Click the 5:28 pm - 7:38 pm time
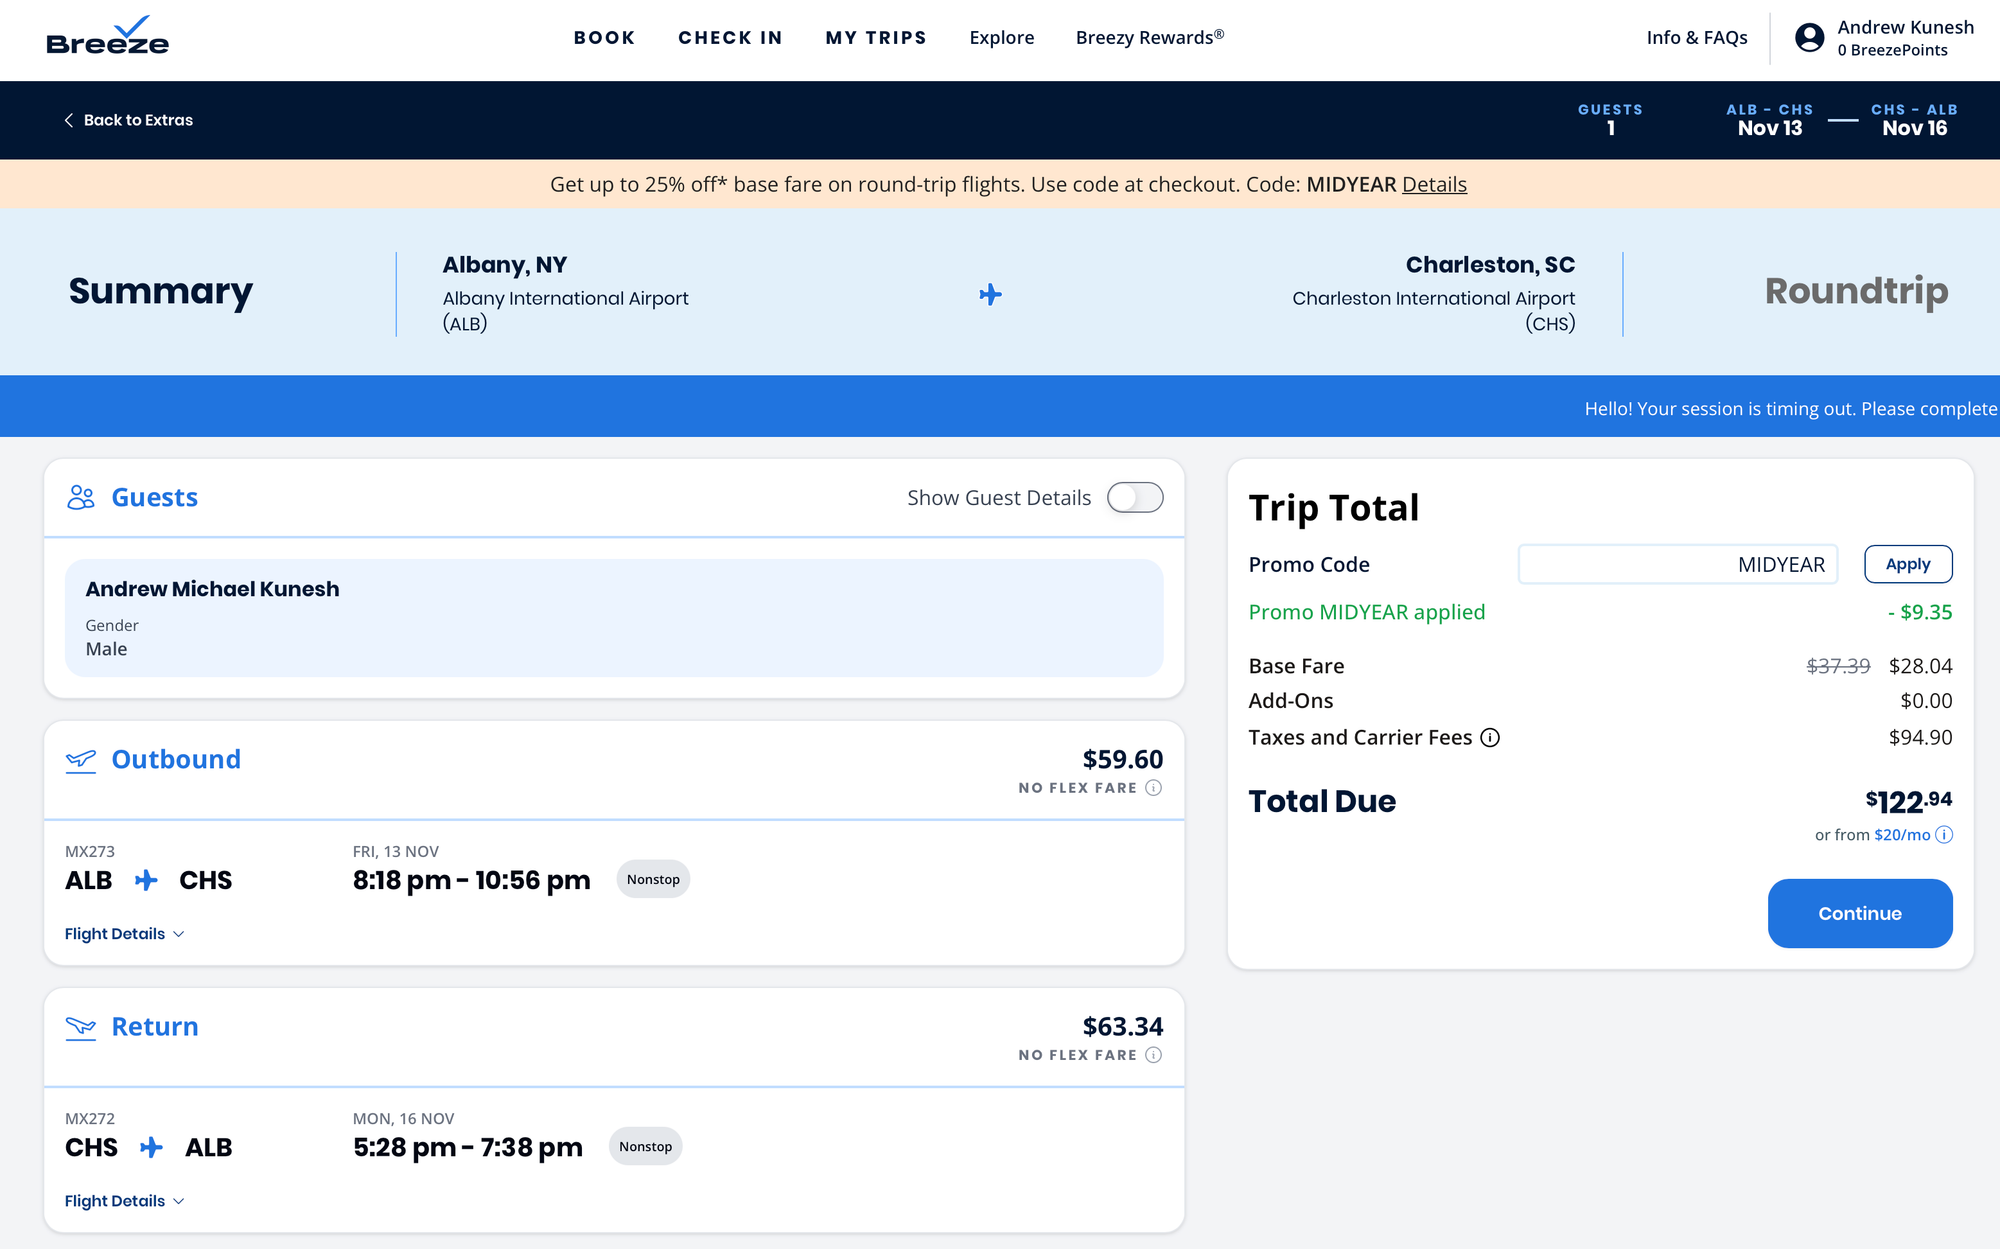The width and height of the screenshot is (2000, 1249). 467,1147
